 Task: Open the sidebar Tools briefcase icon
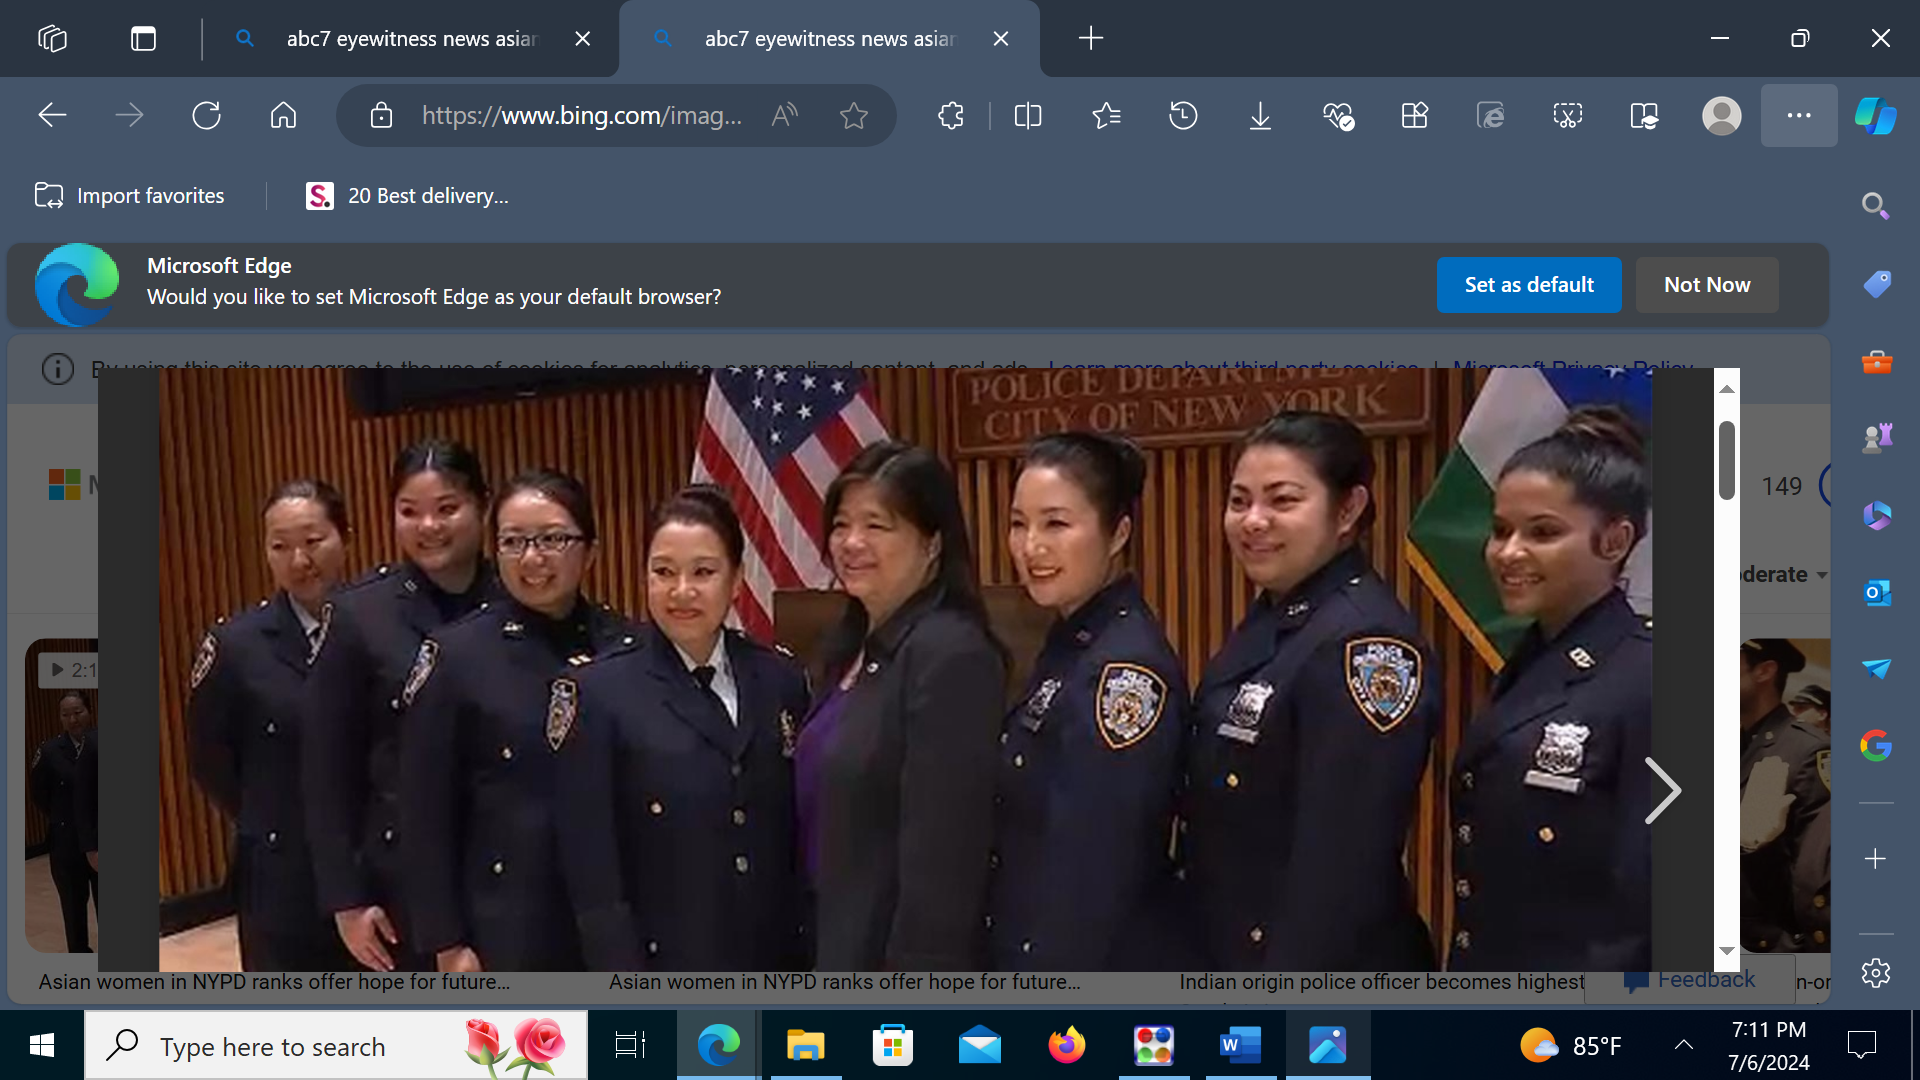(x=1876, y=362)
